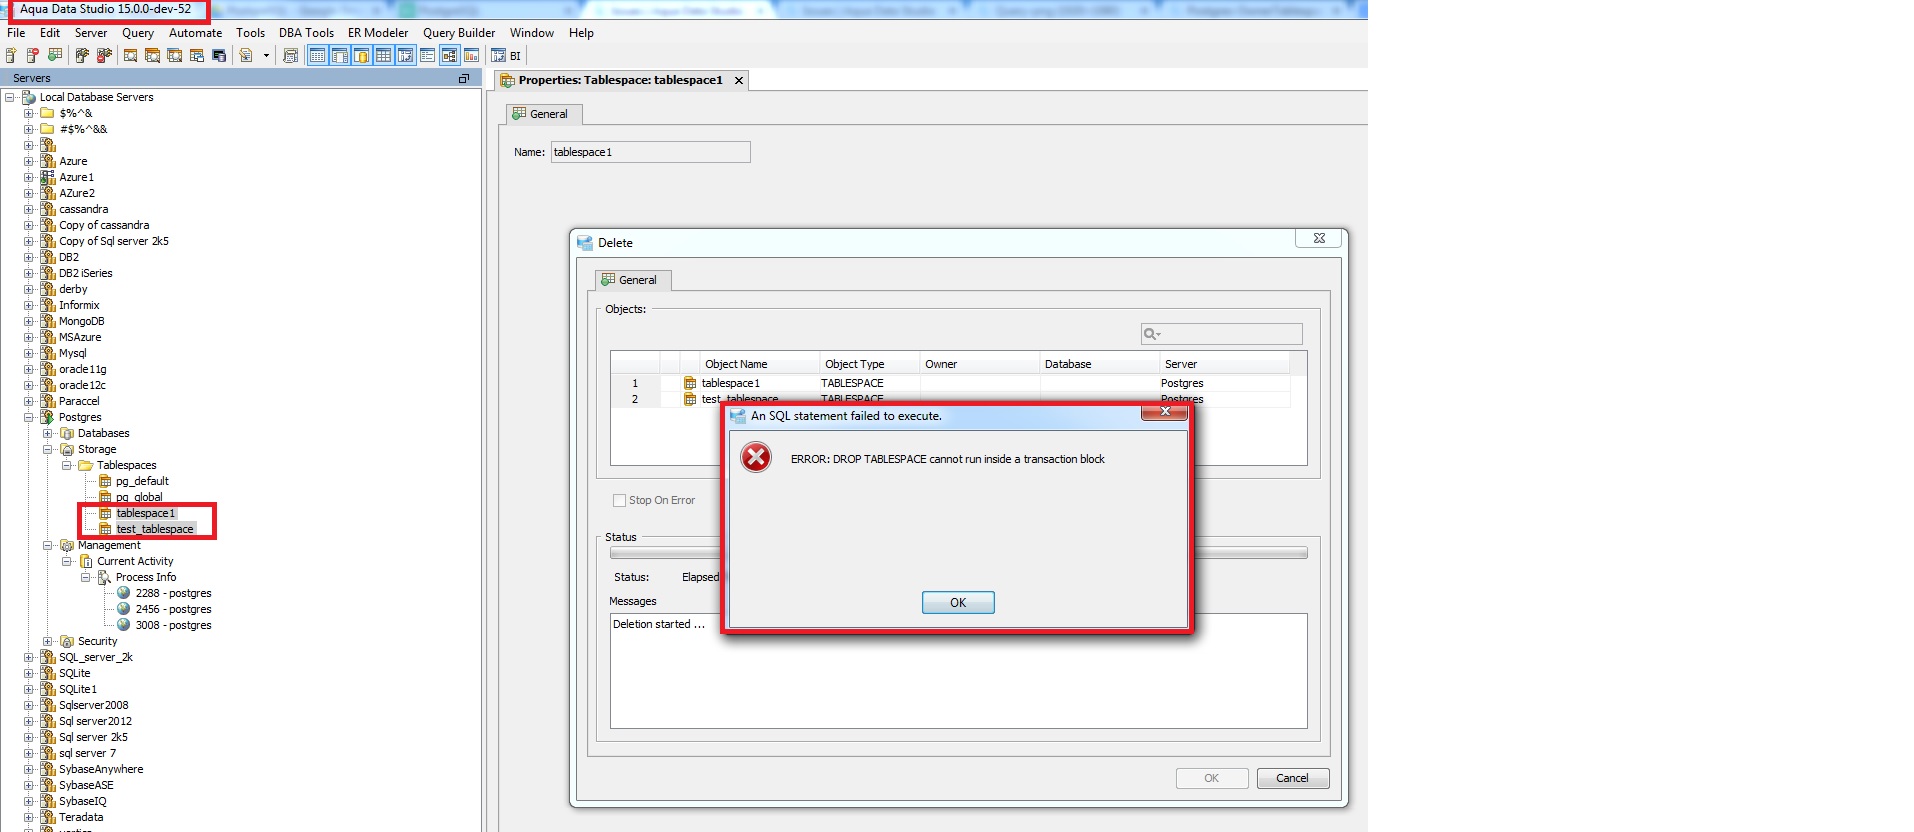Click the connect server toolbar icon
Screen dimensions: 1914x832
click(82, 55)
